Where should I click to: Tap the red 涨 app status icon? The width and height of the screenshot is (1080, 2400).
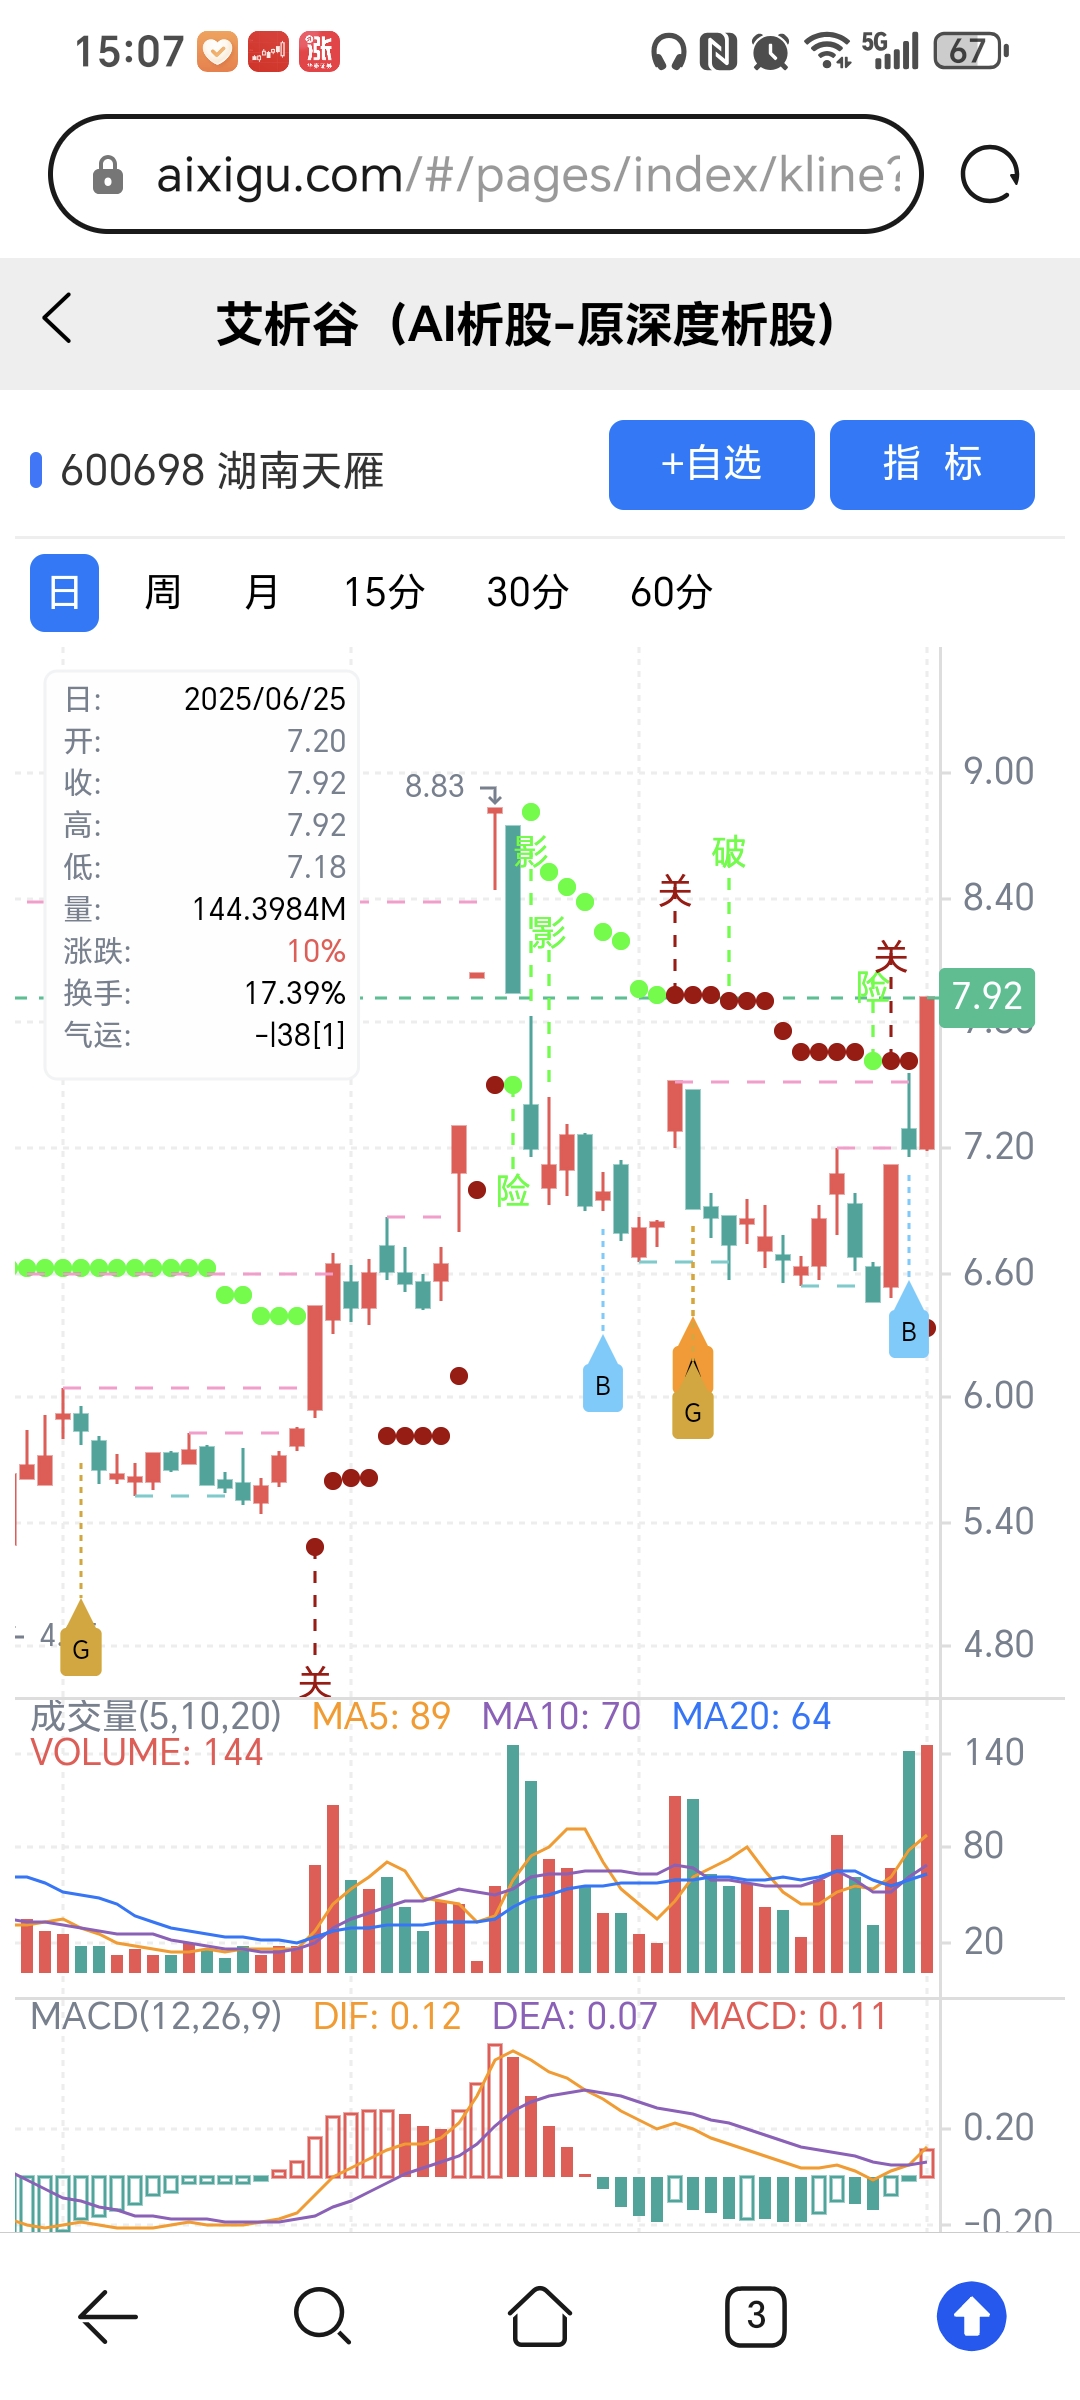click(320, 51)
